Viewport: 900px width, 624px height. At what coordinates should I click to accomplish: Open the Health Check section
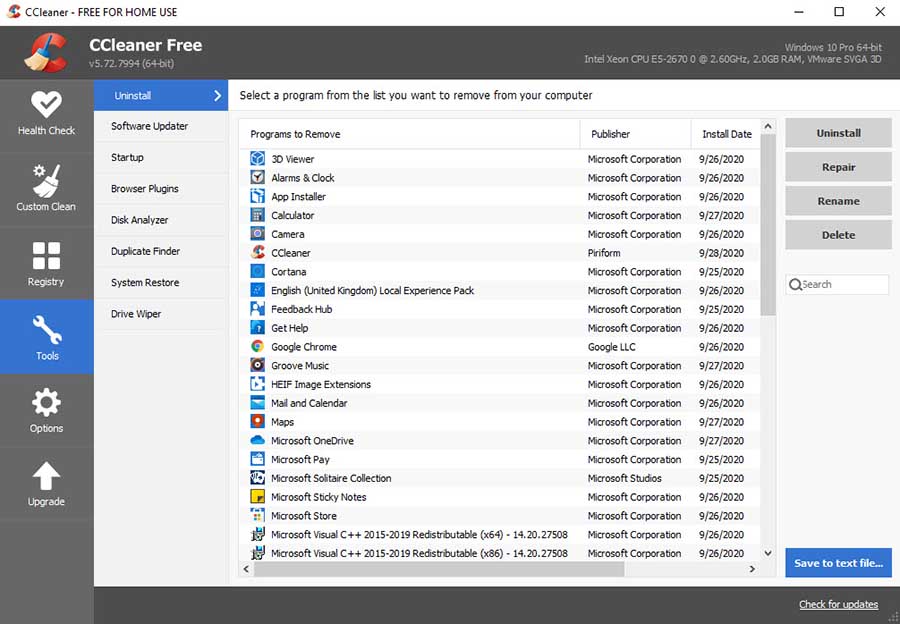click(x=46, y=115)
